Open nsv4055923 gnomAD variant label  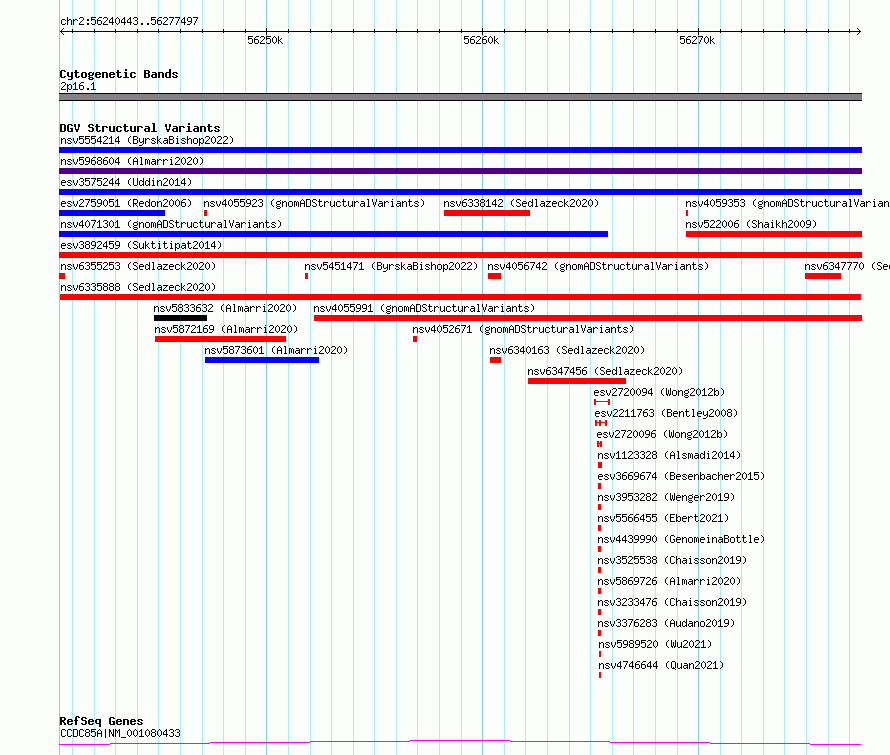point(314,203)
